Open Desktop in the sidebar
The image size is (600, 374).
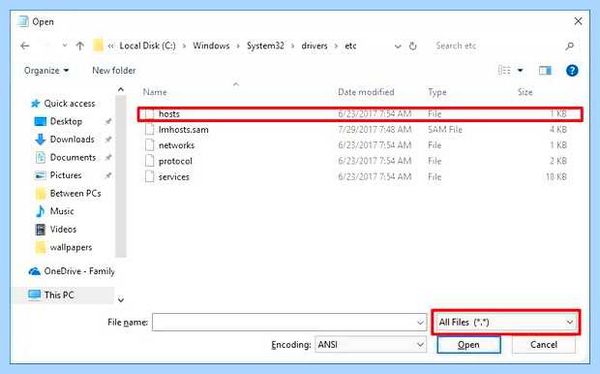coord(66,121)
